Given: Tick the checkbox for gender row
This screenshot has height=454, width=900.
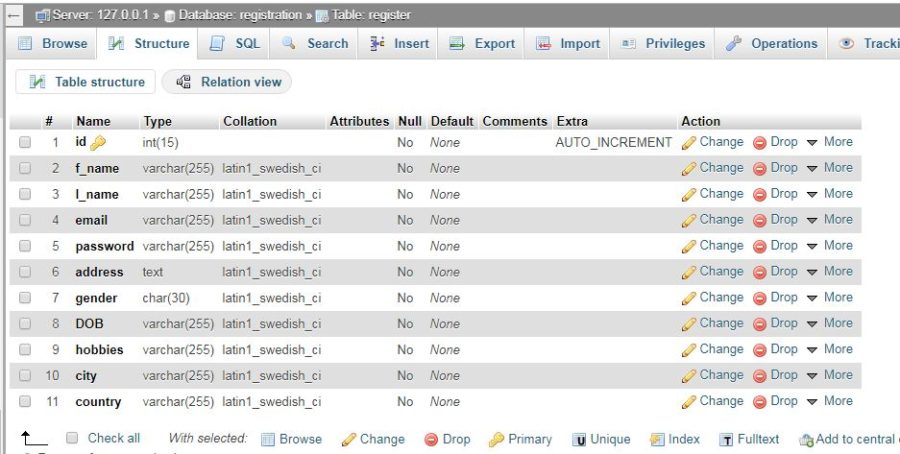Looking at the screenshot, I should 25,297.
